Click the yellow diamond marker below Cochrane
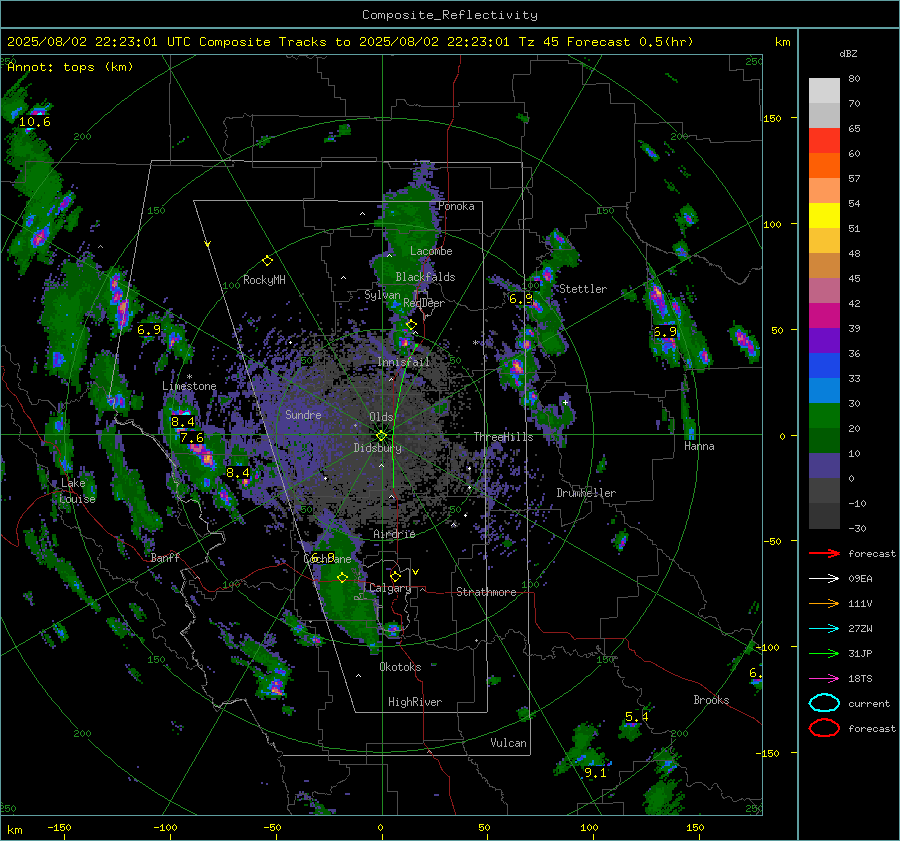The height and width of the screenshot is (841, 900). click(x=342, y=578)
